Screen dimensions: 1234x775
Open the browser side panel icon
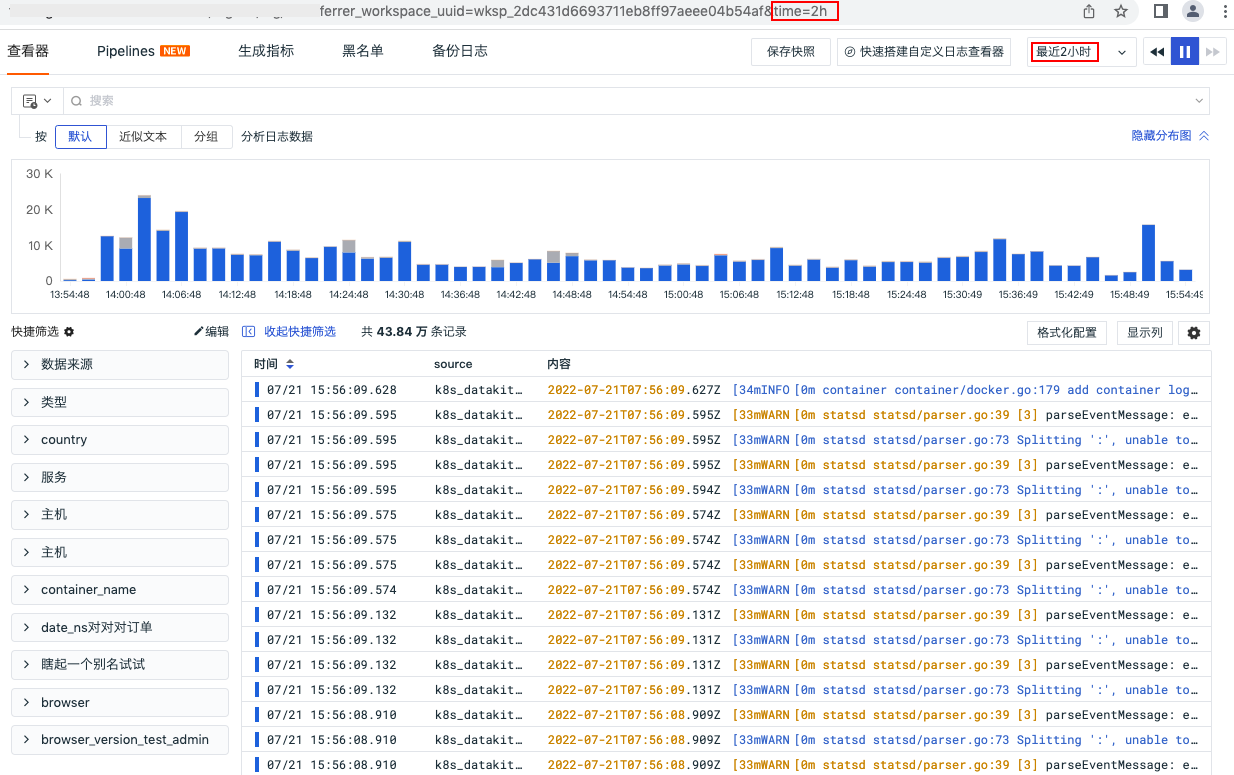1161,11
